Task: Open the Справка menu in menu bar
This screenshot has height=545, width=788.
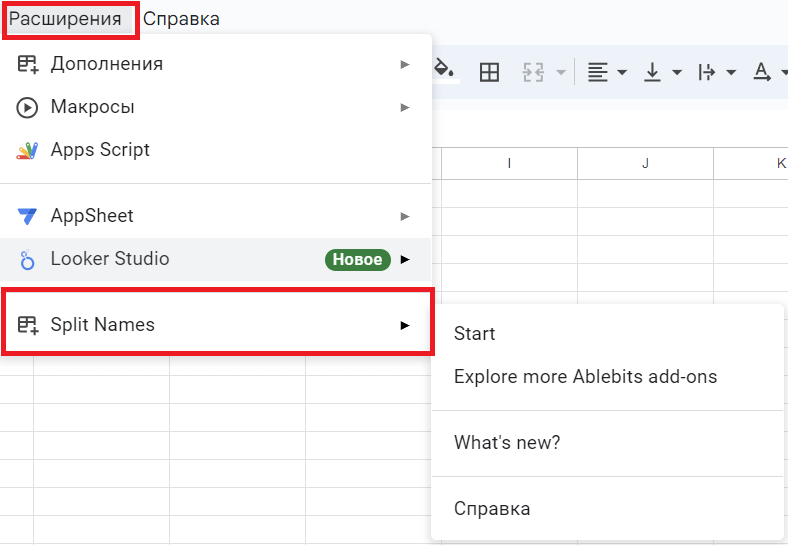Action: (x=181, y=19)
